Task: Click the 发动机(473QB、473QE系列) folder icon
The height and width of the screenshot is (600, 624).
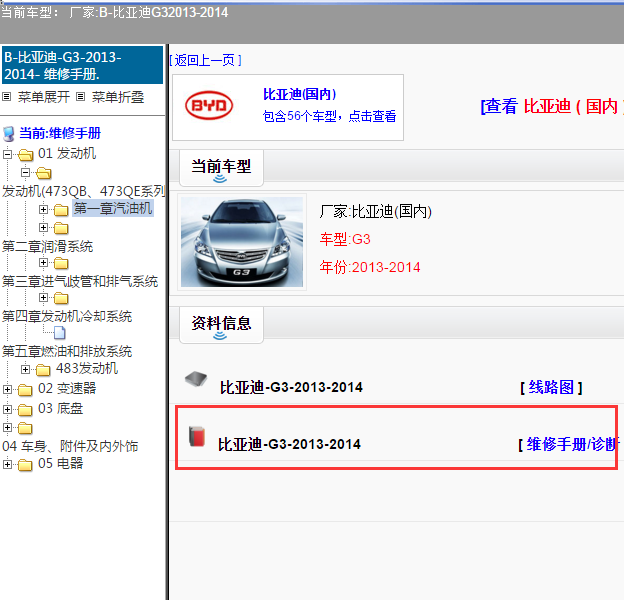Action: click(44, 173)
